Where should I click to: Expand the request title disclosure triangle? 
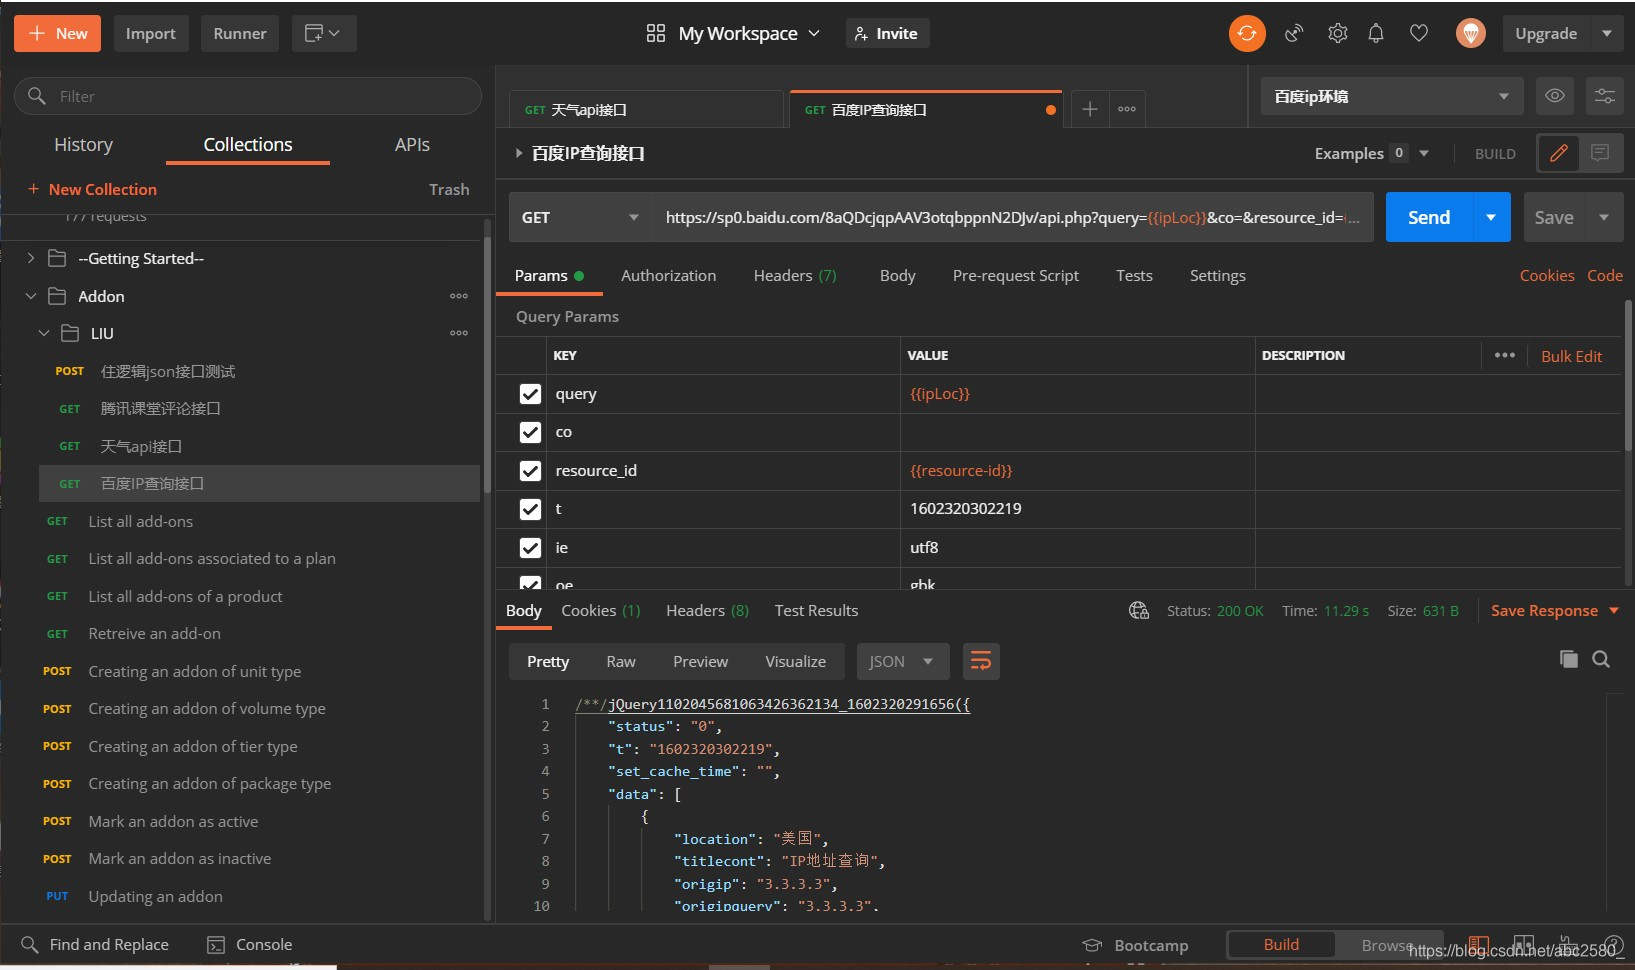[518, 153]
